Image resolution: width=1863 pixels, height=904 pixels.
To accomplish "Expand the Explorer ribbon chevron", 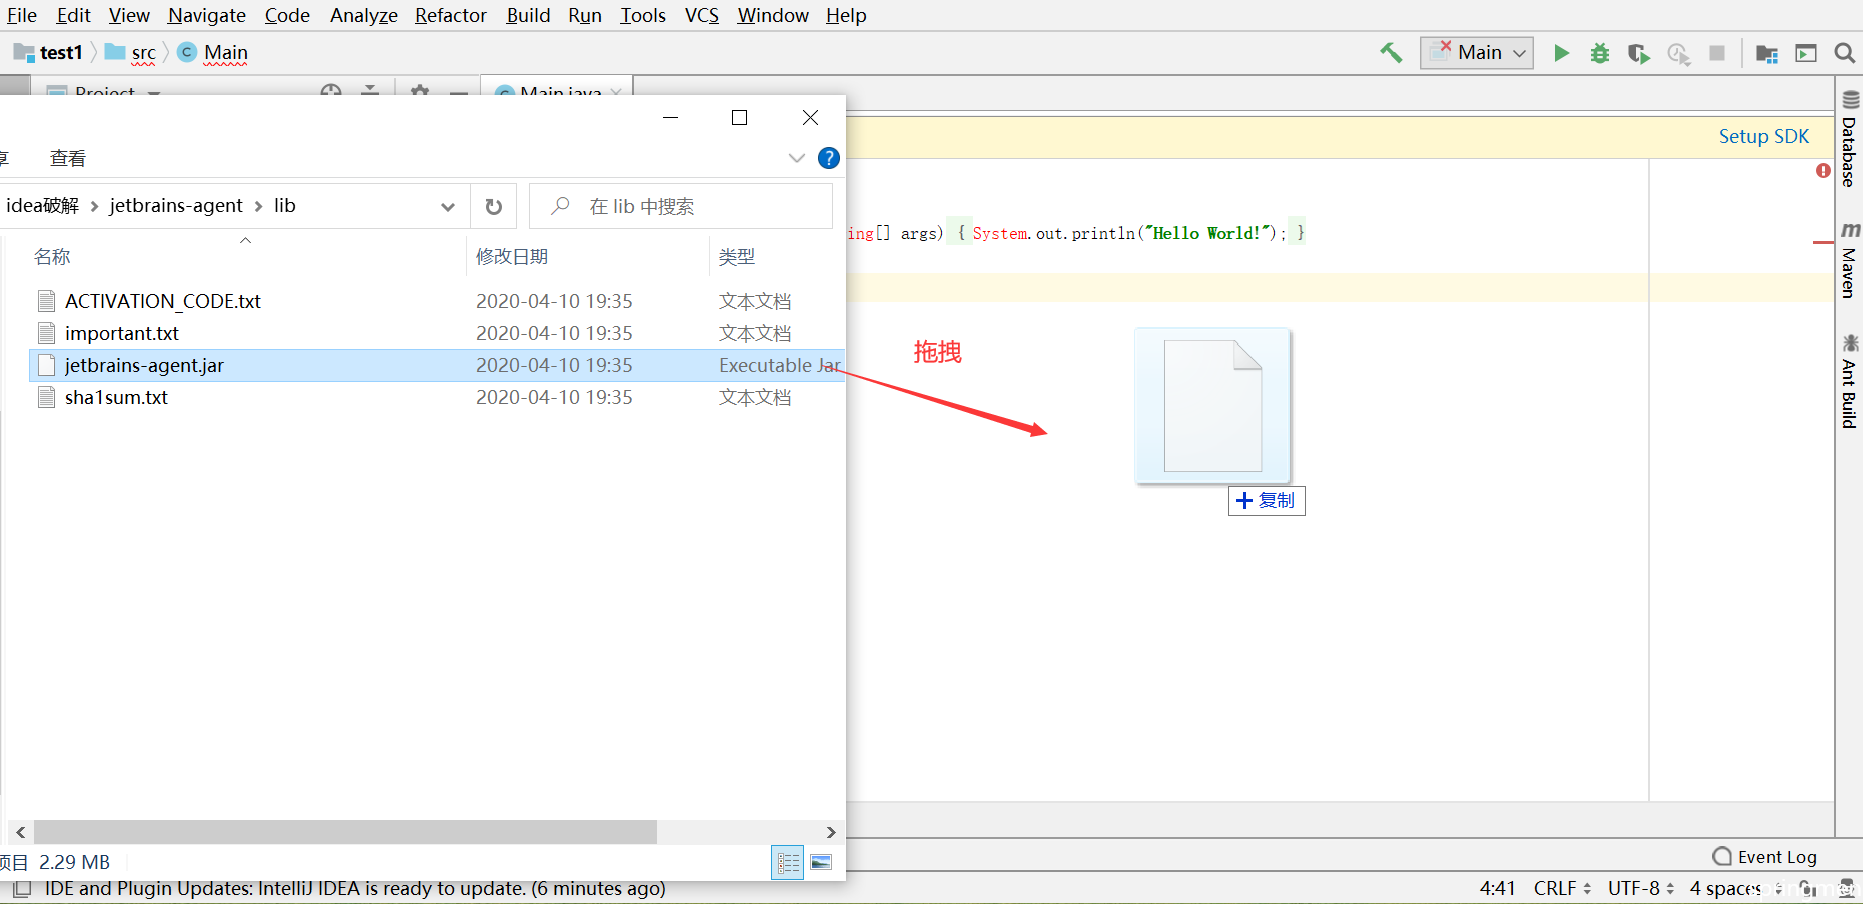I will 796,158.
